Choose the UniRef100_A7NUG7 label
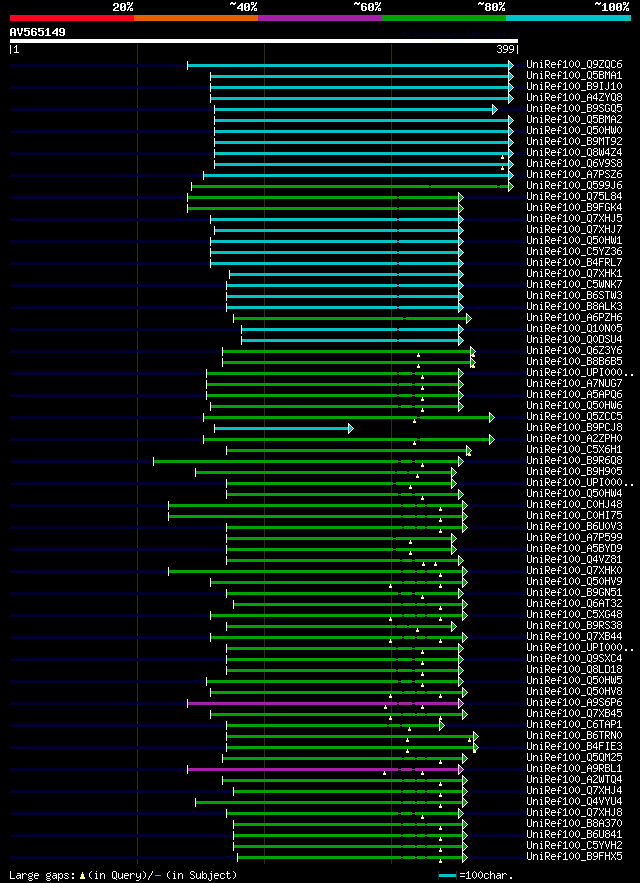This screenshot has width=640, height=883. [x=575, y=384]
